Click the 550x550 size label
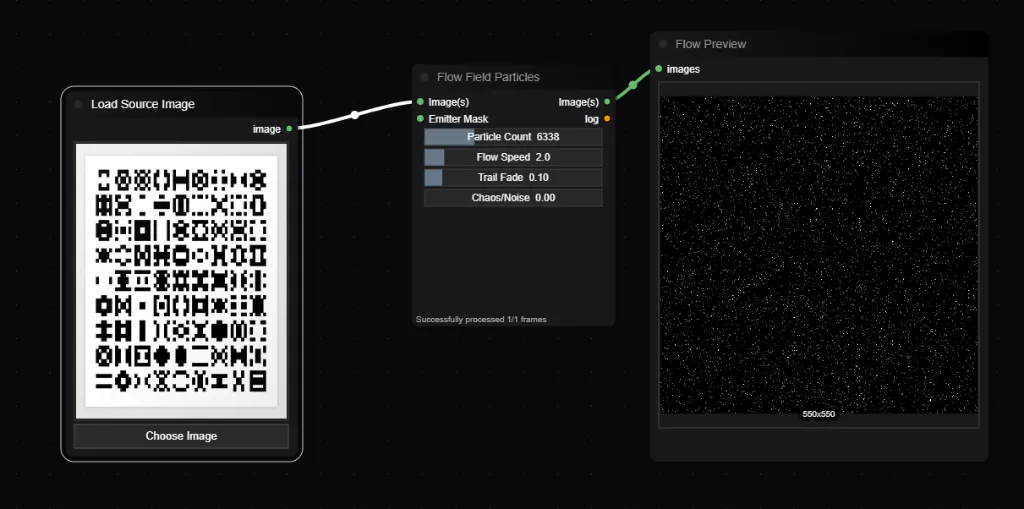The image size is (1024, 509). [x=819, y=414]
